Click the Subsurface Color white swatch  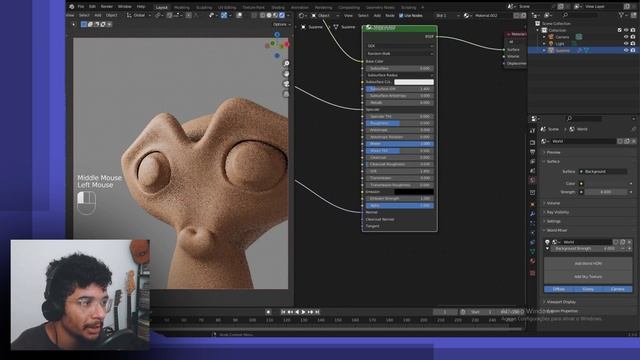coord(414,82)
